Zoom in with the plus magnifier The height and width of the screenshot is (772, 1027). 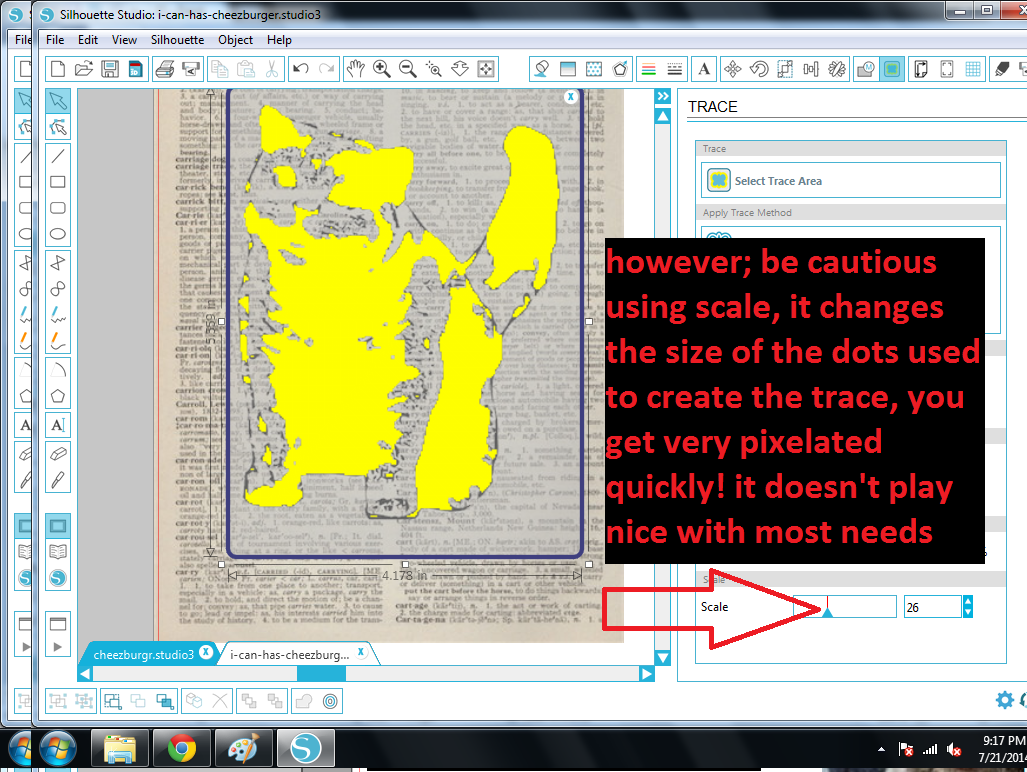pos(381,69)
